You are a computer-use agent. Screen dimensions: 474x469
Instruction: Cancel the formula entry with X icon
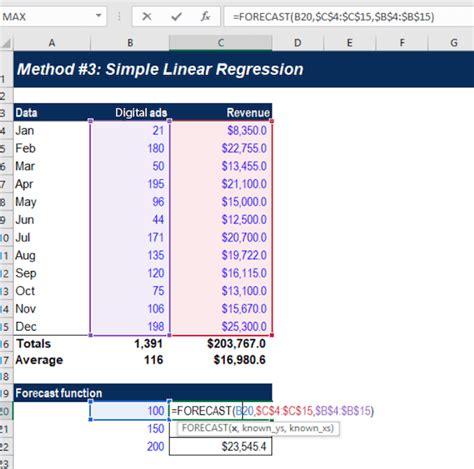tap(147, 16)
